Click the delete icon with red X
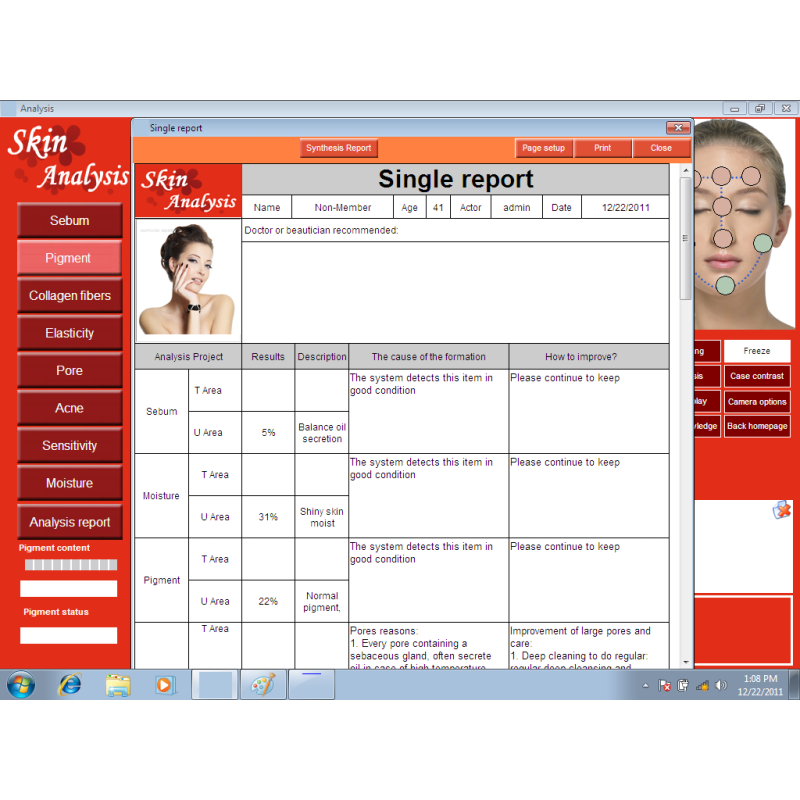 (x=782, y=511)
